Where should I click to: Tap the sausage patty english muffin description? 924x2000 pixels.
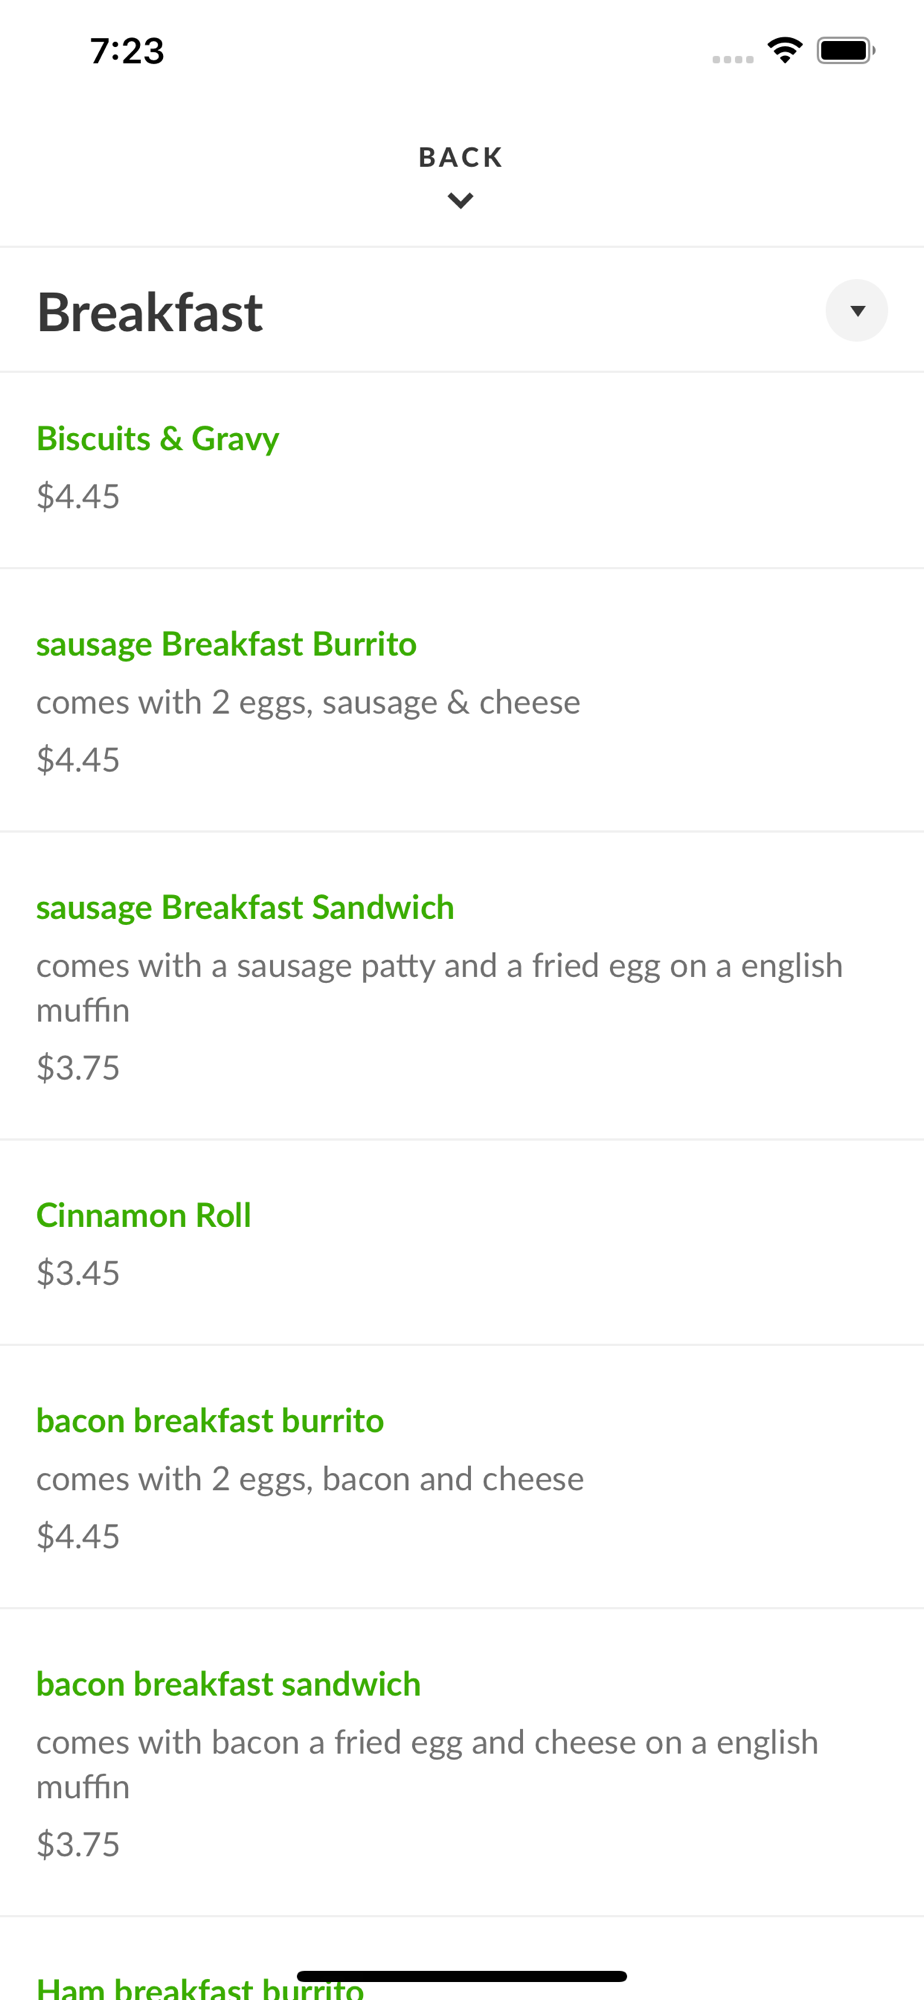coord(439,987)
